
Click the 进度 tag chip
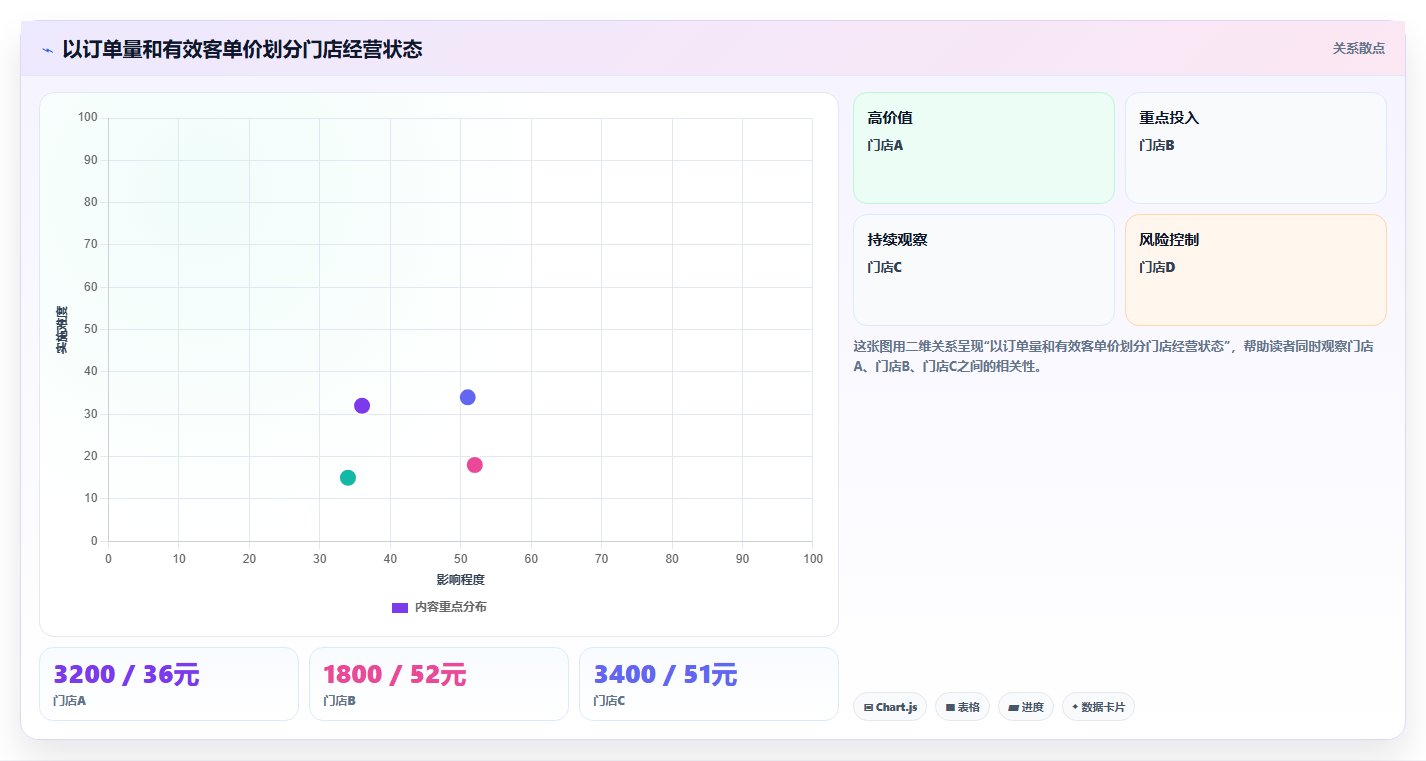1026,707
